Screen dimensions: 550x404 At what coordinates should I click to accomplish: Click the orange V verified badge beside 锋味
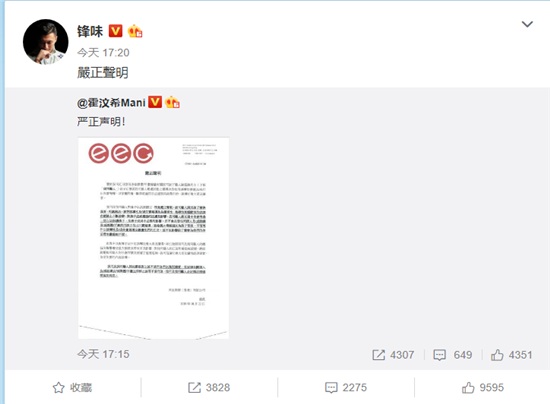click(115, 31)
